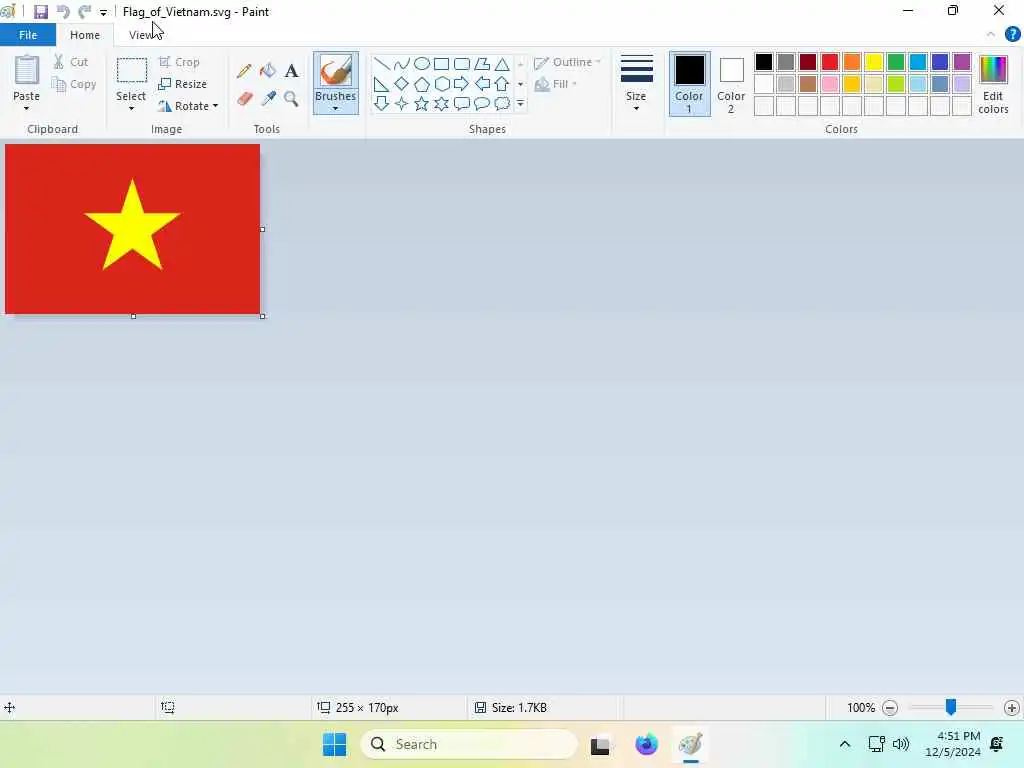This screenshot has width=1024, height=768.
Task: Choose the black color swatch
Action: (764, 62)
